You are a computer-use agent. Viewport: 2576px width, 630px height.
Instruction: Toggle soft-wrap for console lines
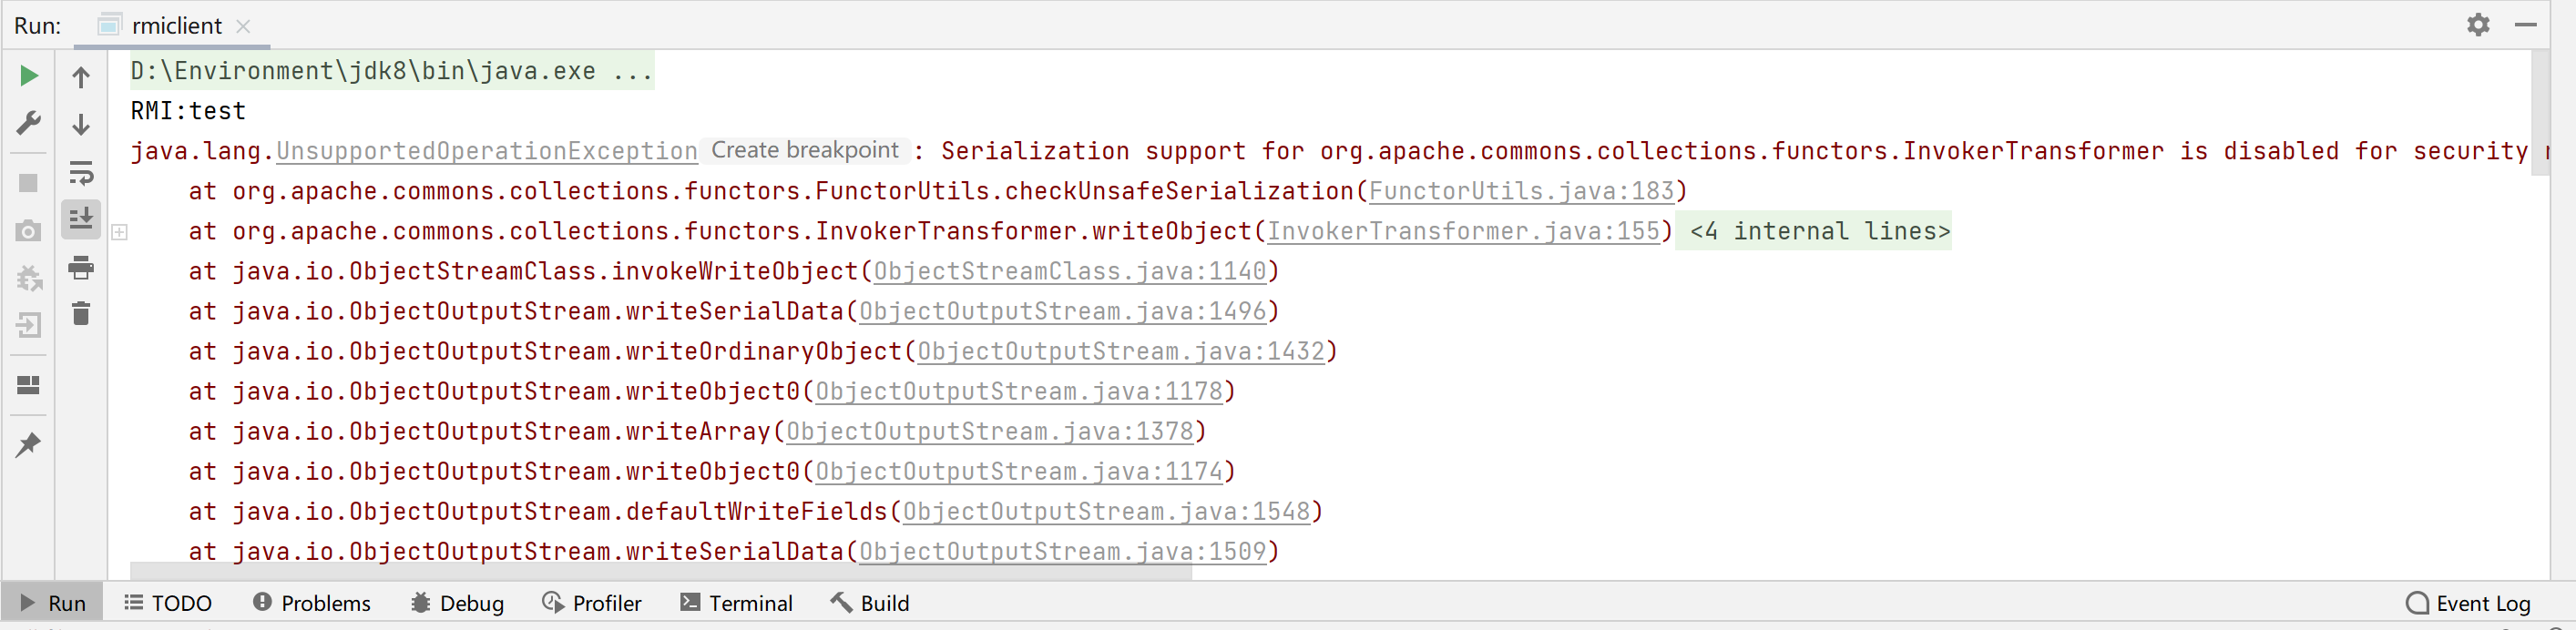tap(81, 173)
